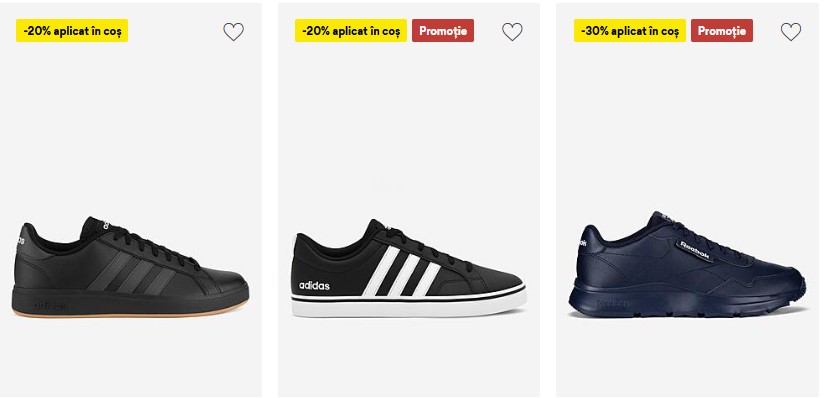Open the all-black adidas sneaker product image
This screenshot has height=398, width=828.
tap(130, 267)
